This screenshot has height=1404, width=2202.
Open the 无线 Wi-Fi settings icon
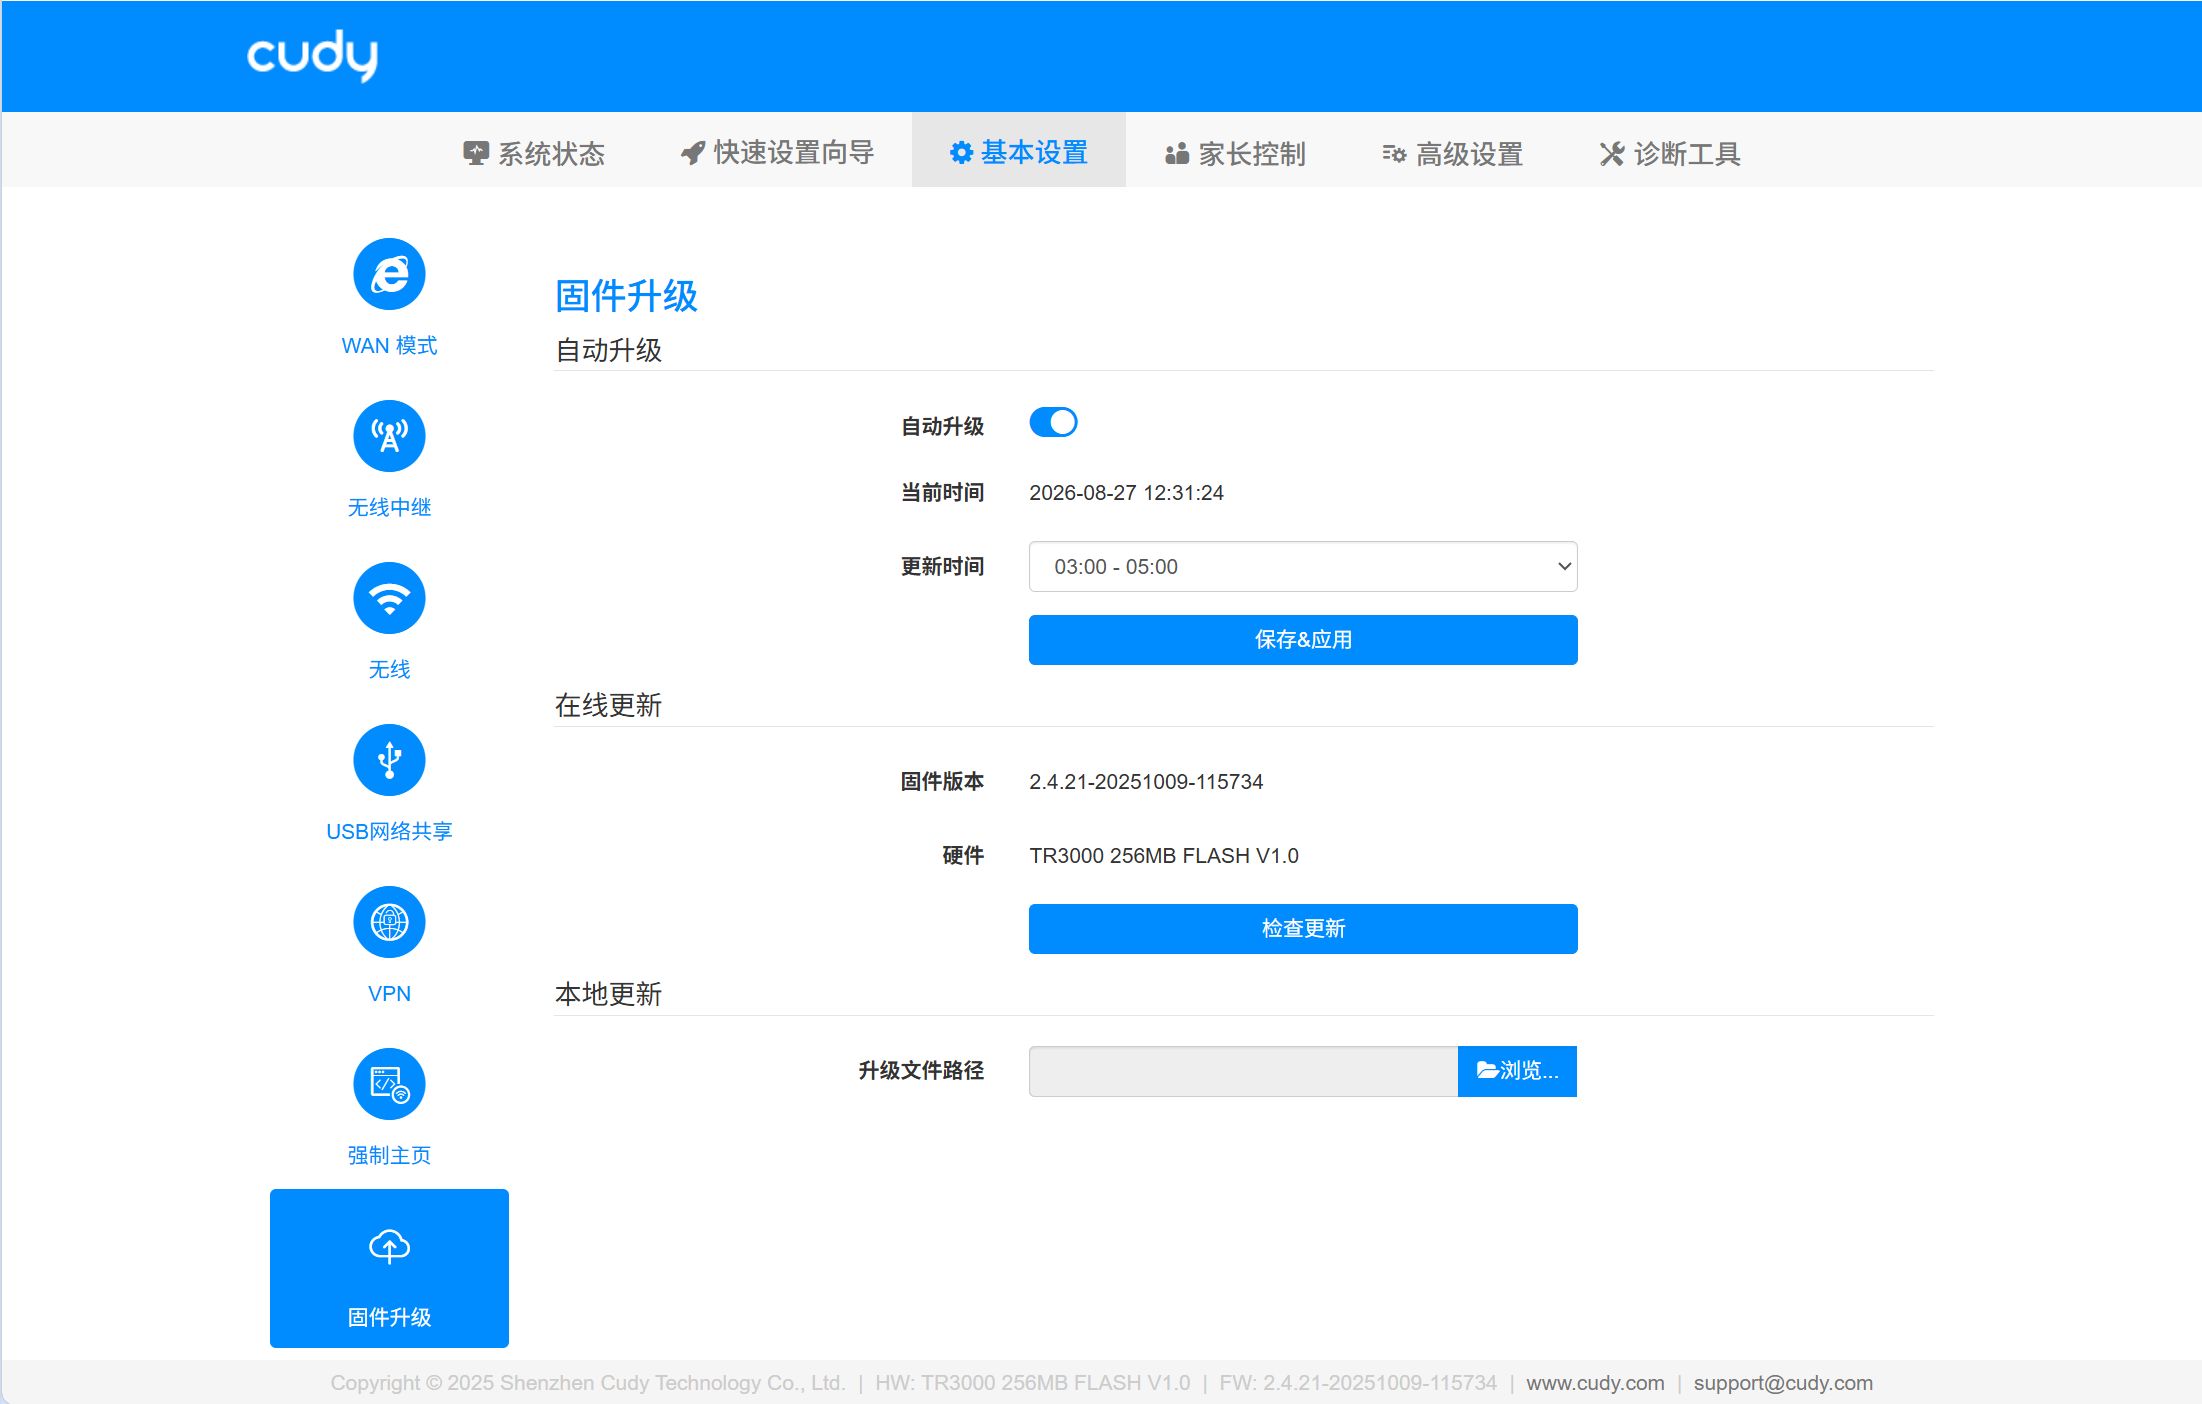pyautogui.click(x=389, y=598)
